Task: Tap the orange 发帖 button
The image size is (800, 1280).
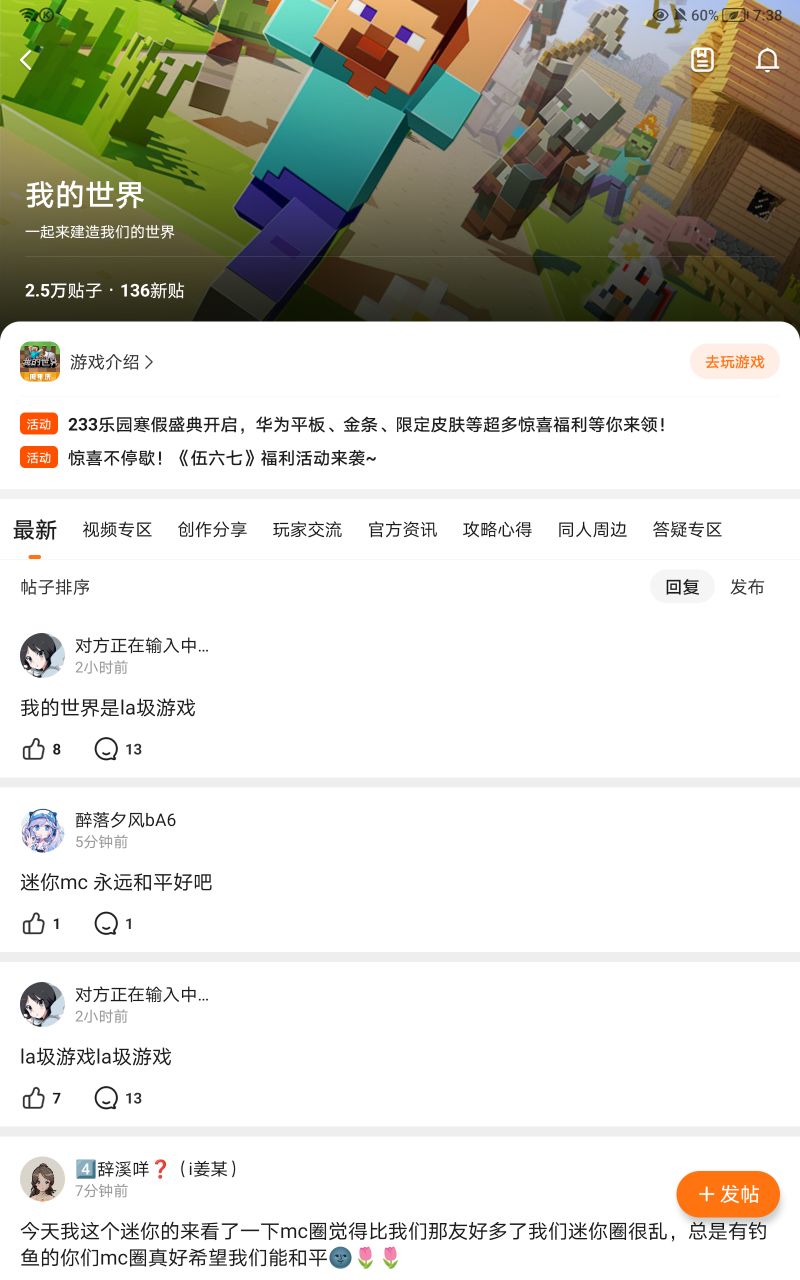Action: pos(728,1194)
